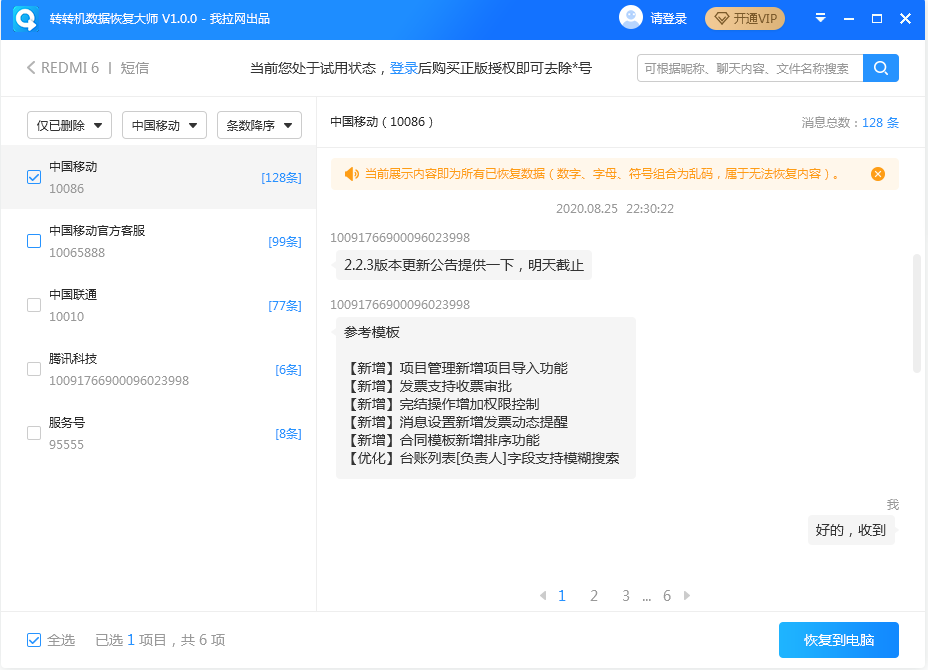
Task: Click the 请登录 login link
Action: 668,19
